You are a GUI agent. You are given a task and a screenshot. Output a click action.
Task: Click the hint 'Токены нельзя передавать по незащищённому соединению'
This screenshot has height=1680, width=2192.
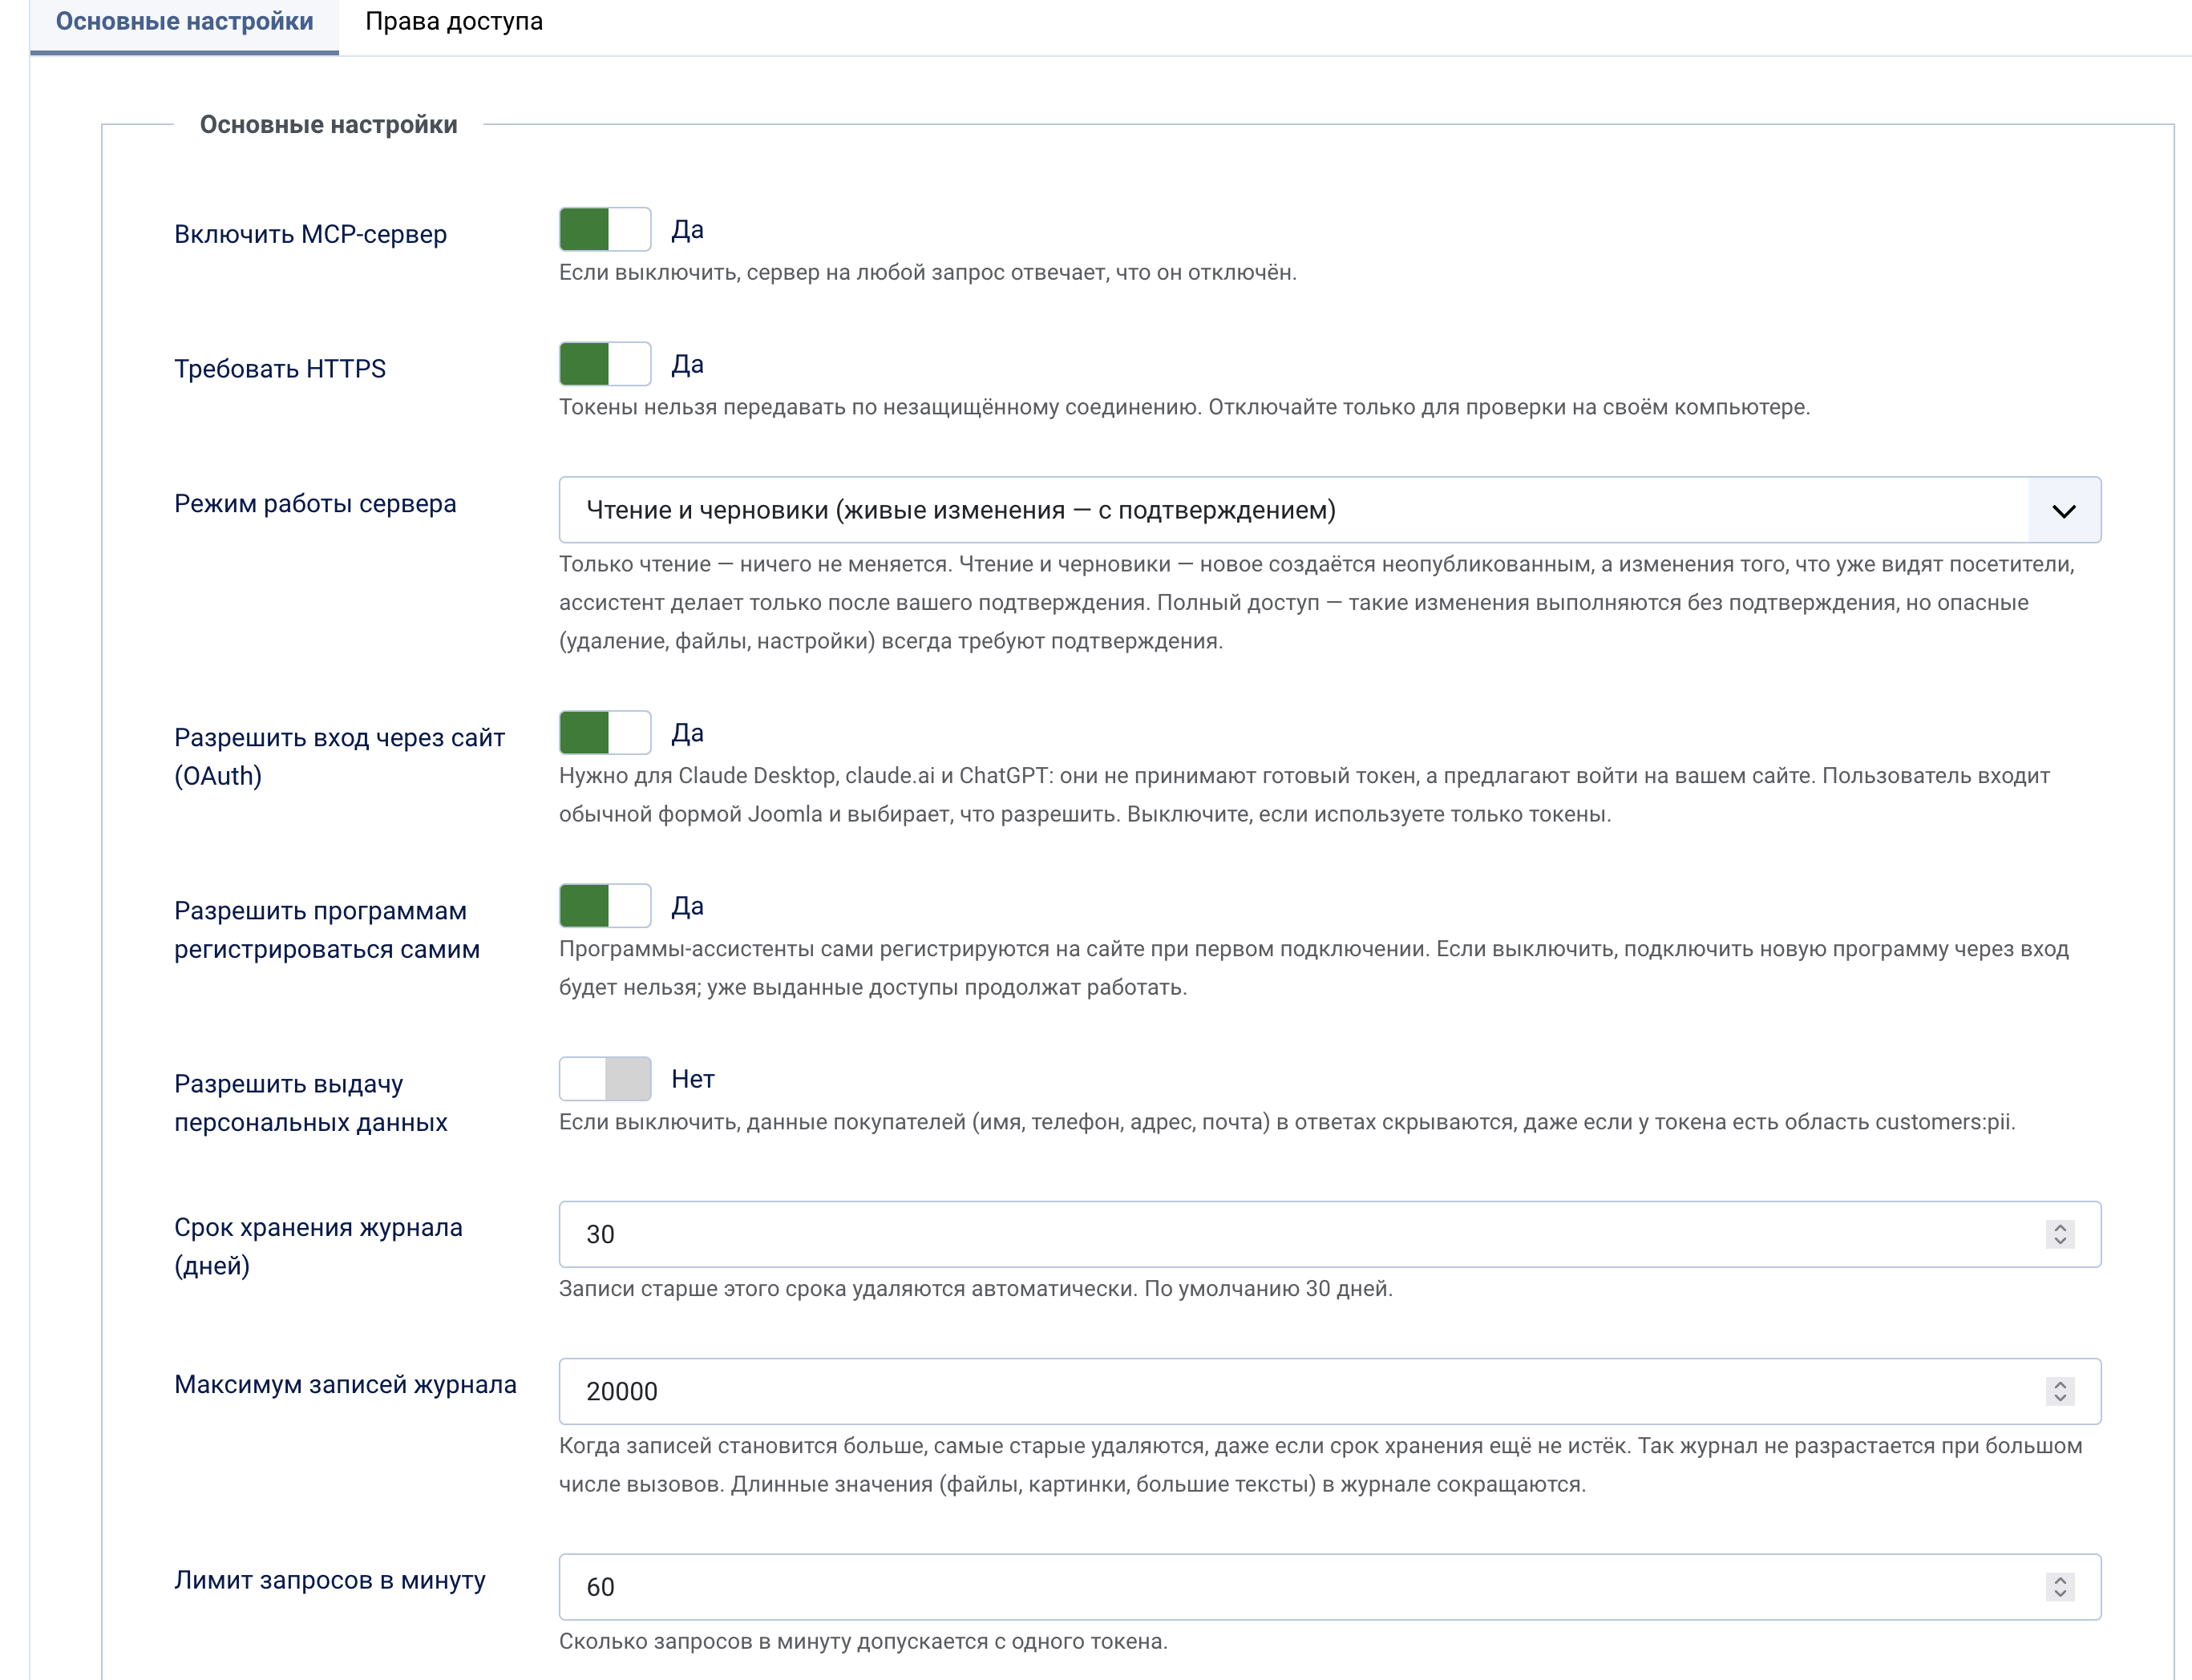tap(1185, 407)
